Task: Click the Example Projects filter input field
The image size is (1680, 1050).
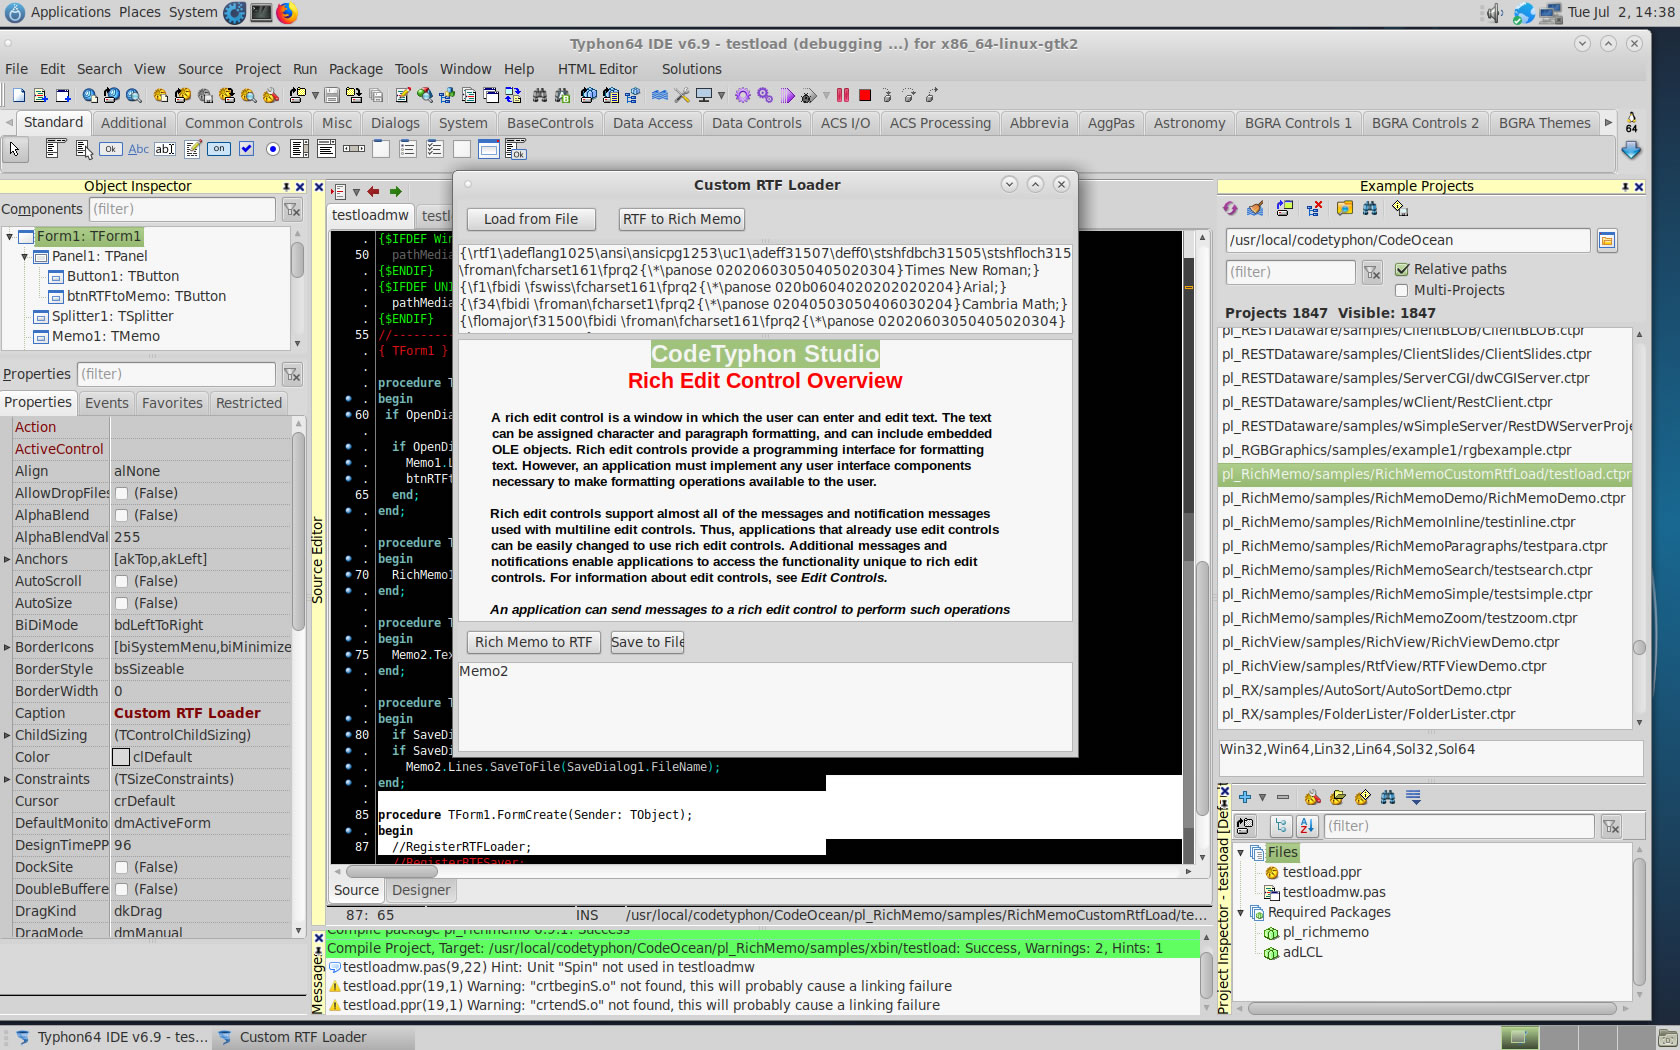Action: pos(1290,272)
